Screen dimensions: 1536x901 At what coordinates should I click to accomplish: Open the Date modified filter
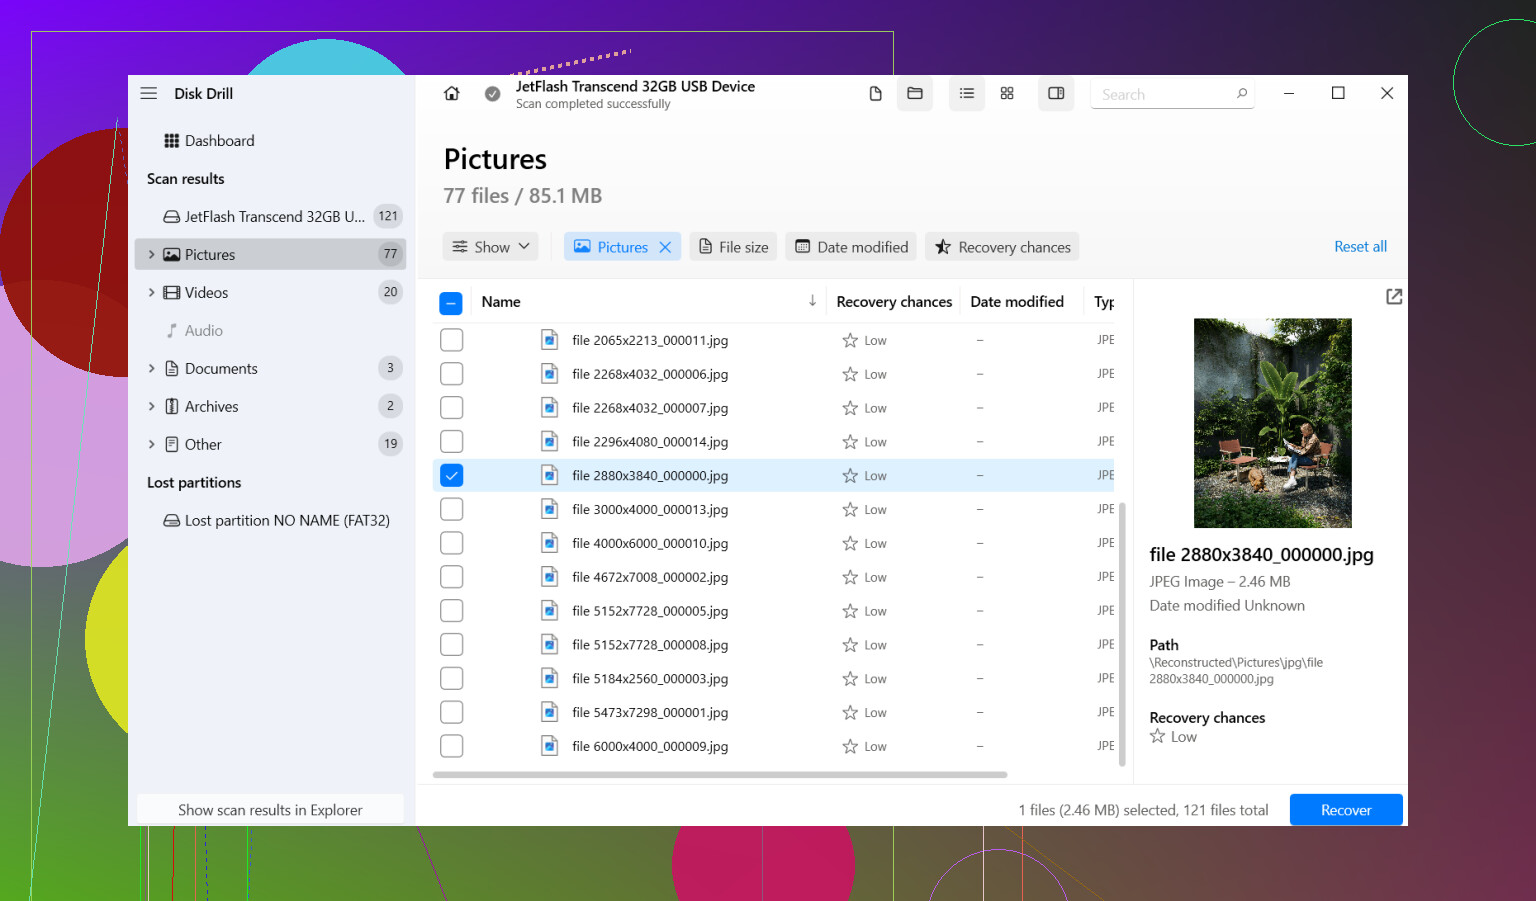point(852,247)
